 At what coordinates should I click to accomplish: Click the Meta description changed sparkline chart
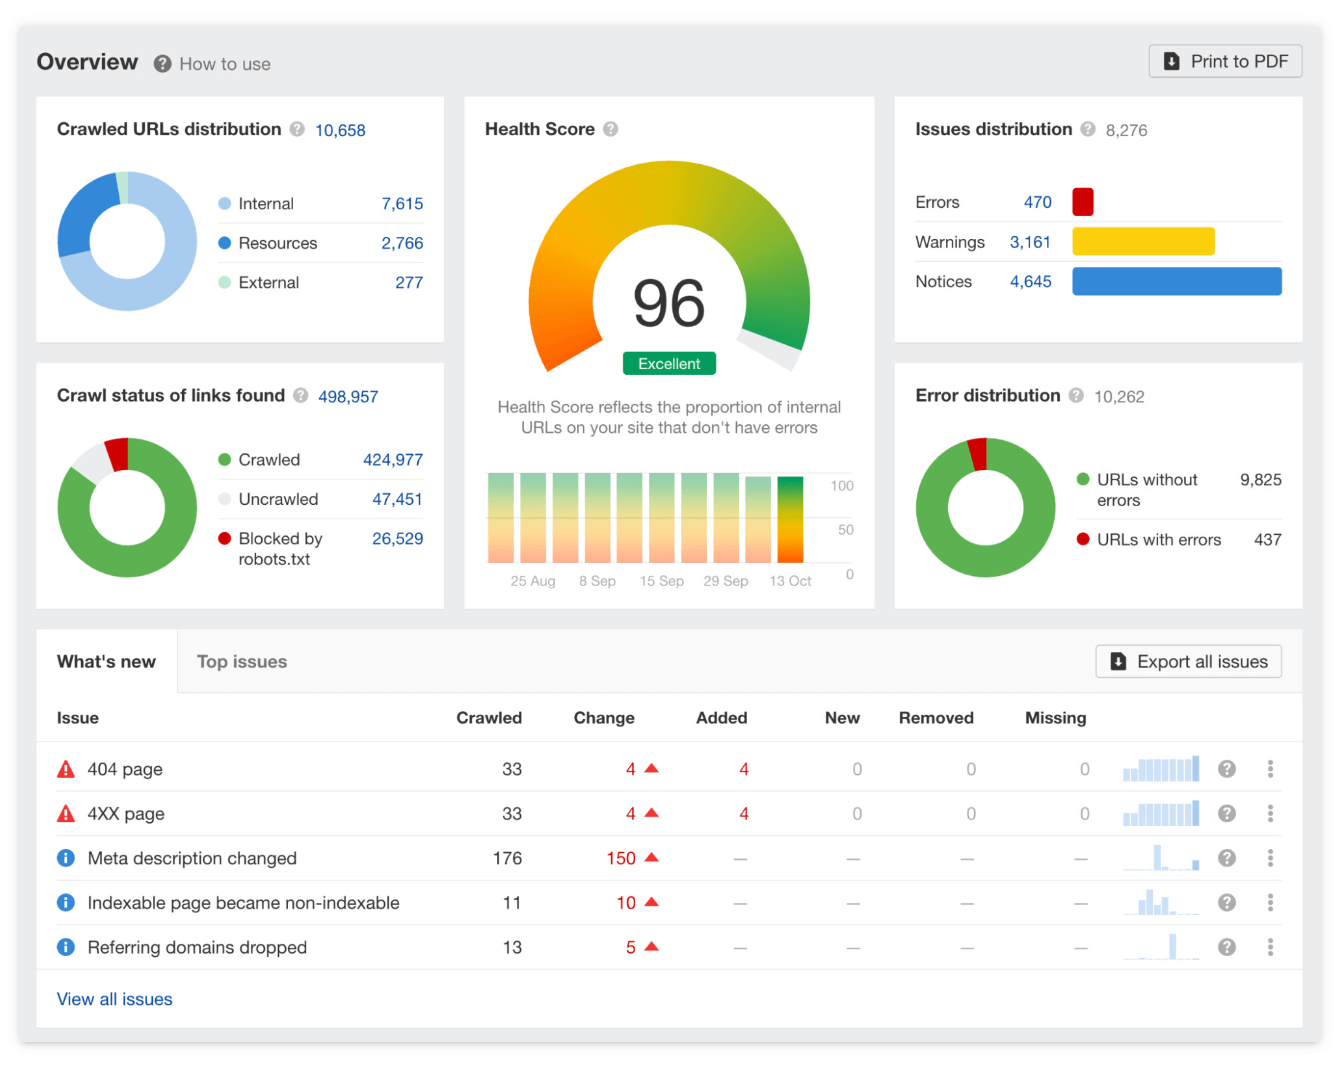pyautogui.click(x=1161, y=858)
